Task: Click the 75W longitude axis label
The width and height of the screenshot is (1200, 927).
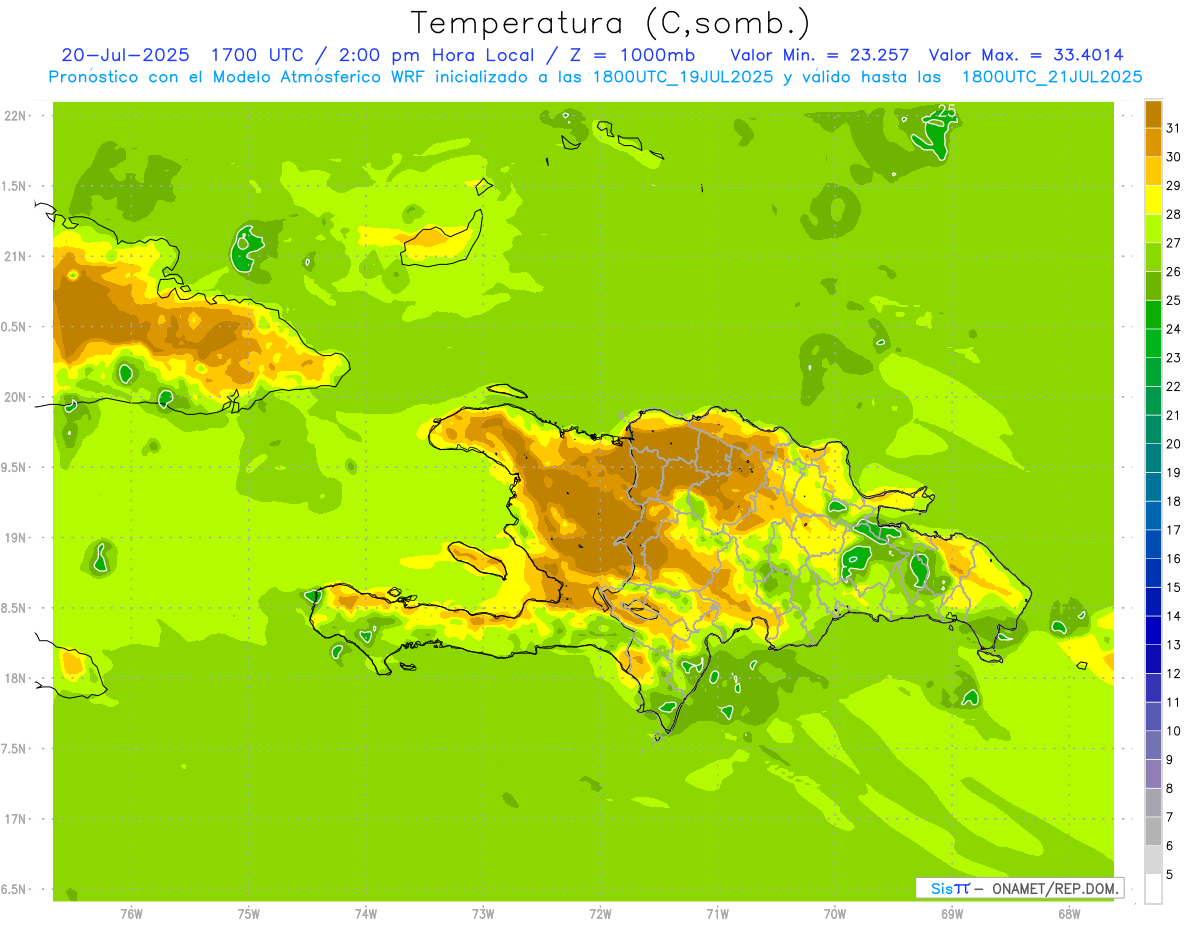Action: 249,914
